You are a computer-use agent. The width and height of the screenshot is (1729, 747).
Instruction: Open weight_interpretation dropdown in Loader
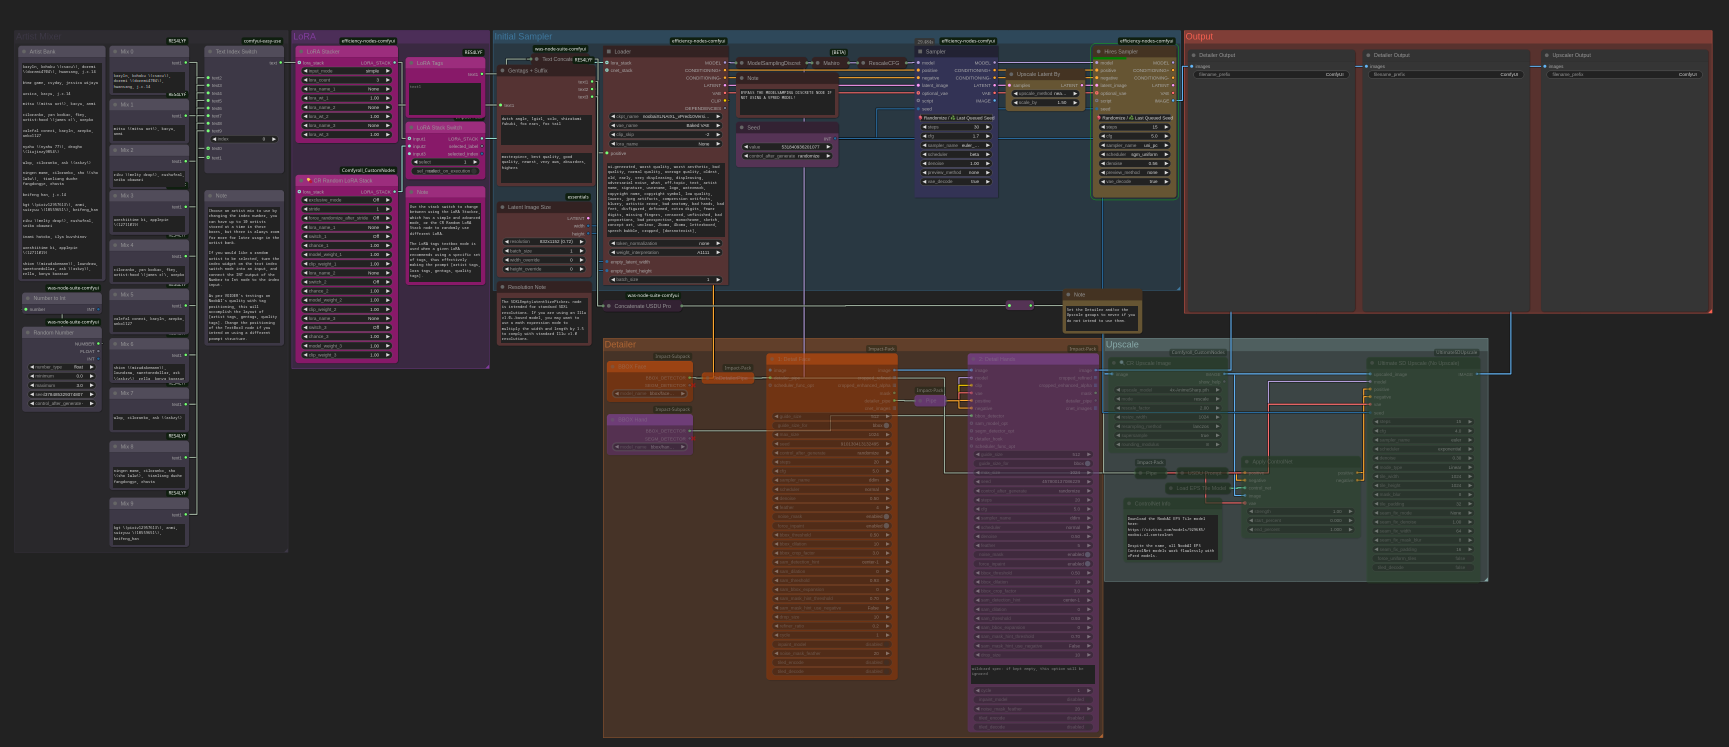(x=666, y=253)
